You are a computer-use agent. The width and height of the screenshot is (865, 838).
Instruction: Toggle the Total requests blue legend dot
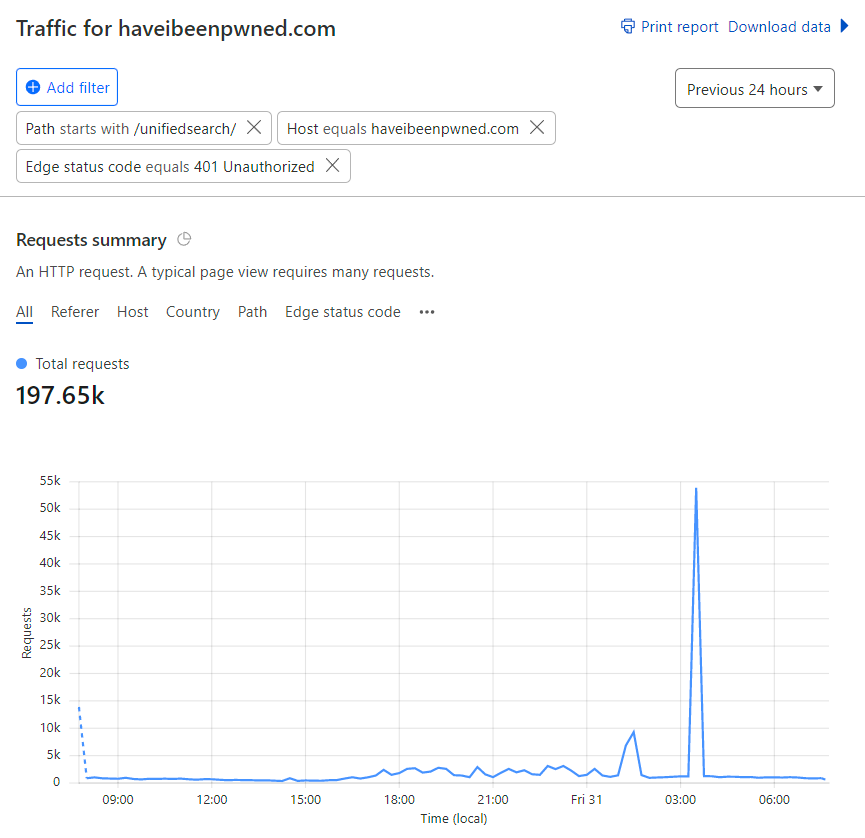pos(22,364)
